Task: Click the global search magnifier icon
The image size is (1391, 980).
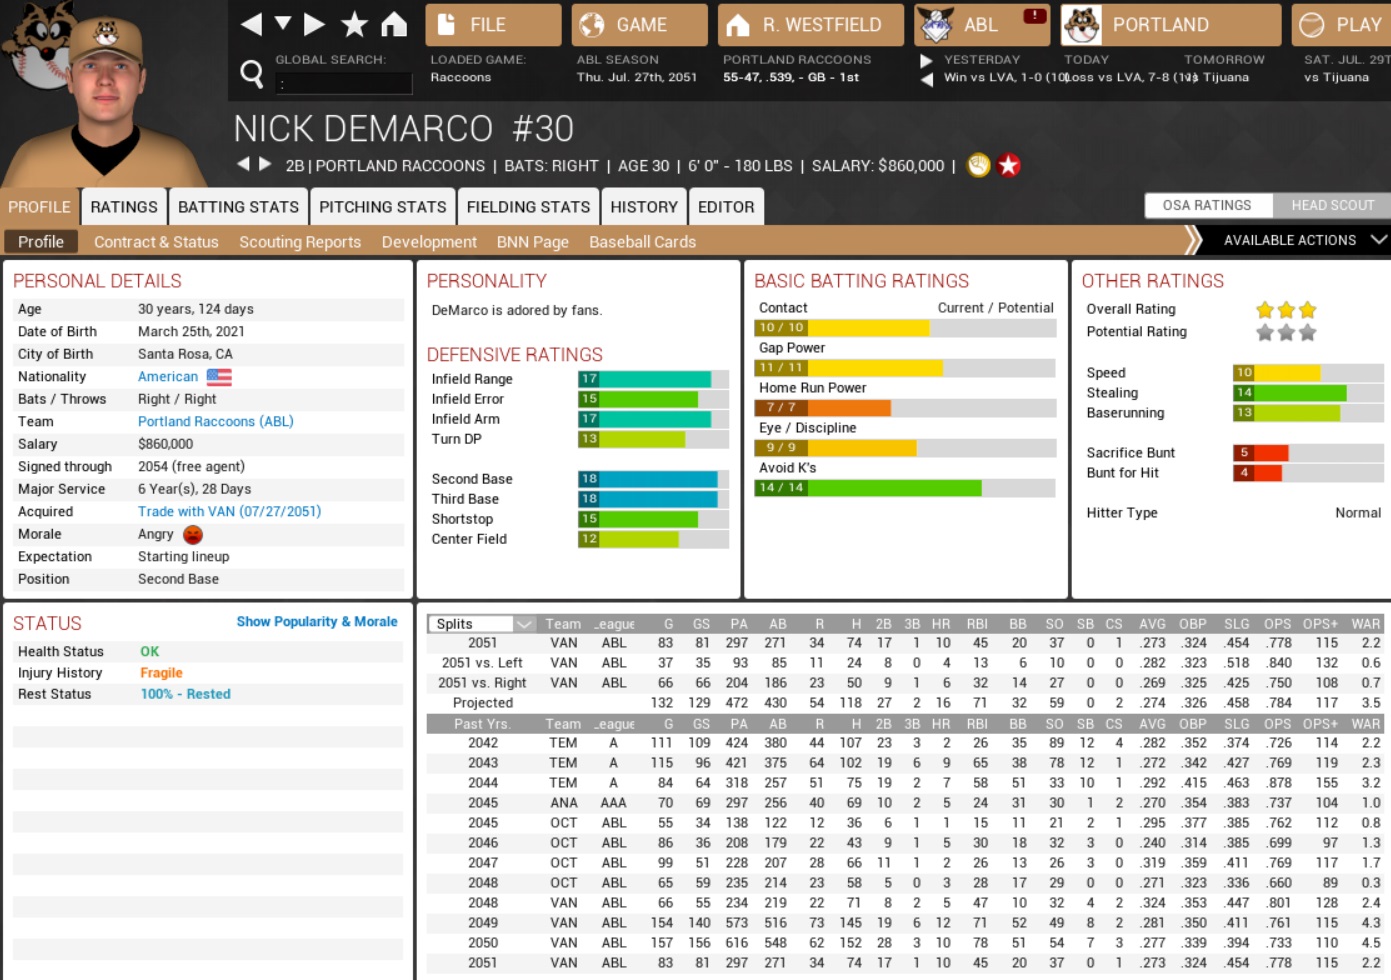Action: coord(252,73)
